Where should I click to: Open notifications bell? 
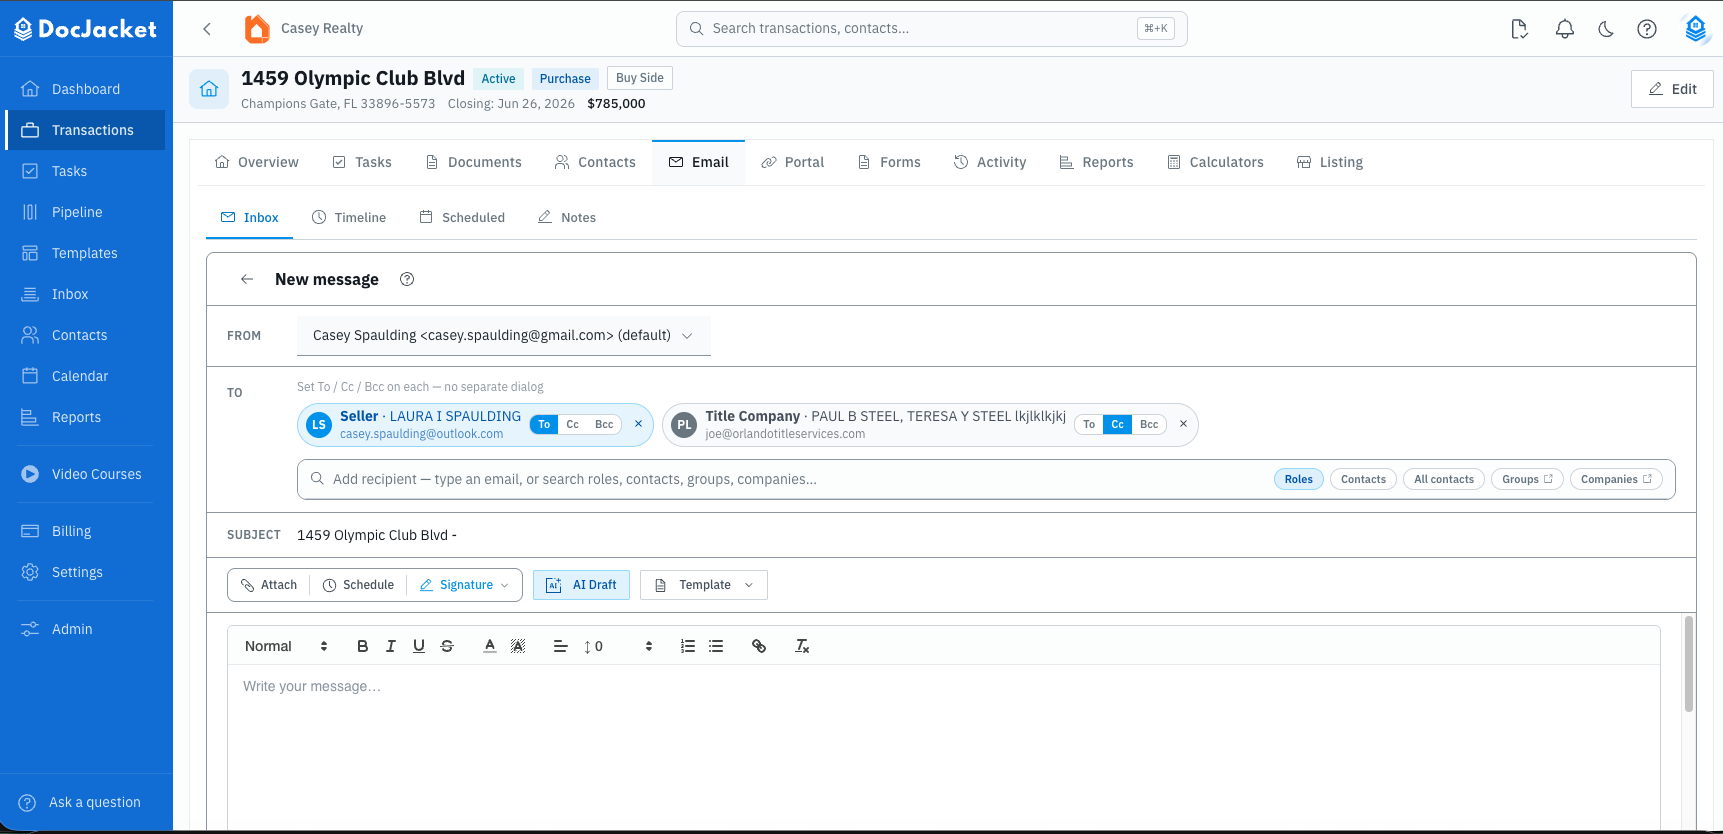1565,29
